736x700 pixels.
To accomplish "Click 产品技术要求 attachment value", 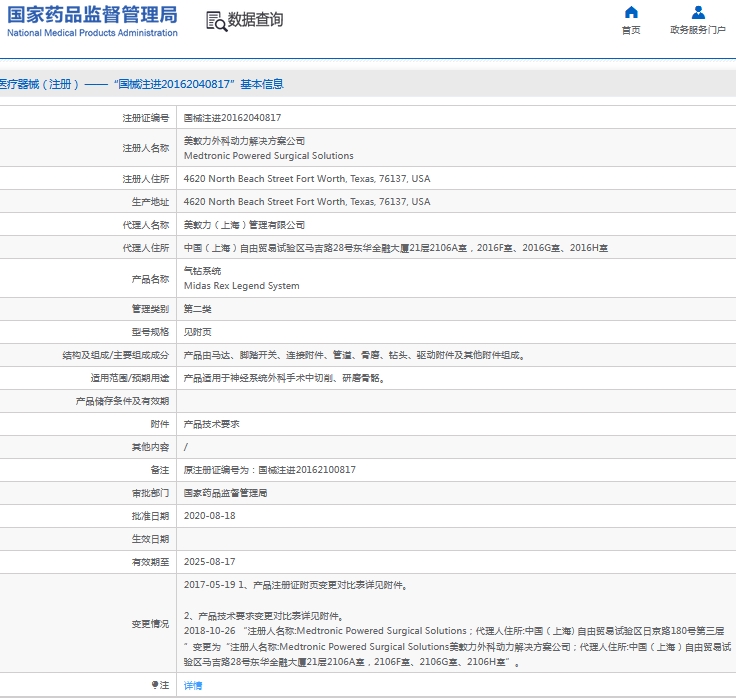I will 211,424.
